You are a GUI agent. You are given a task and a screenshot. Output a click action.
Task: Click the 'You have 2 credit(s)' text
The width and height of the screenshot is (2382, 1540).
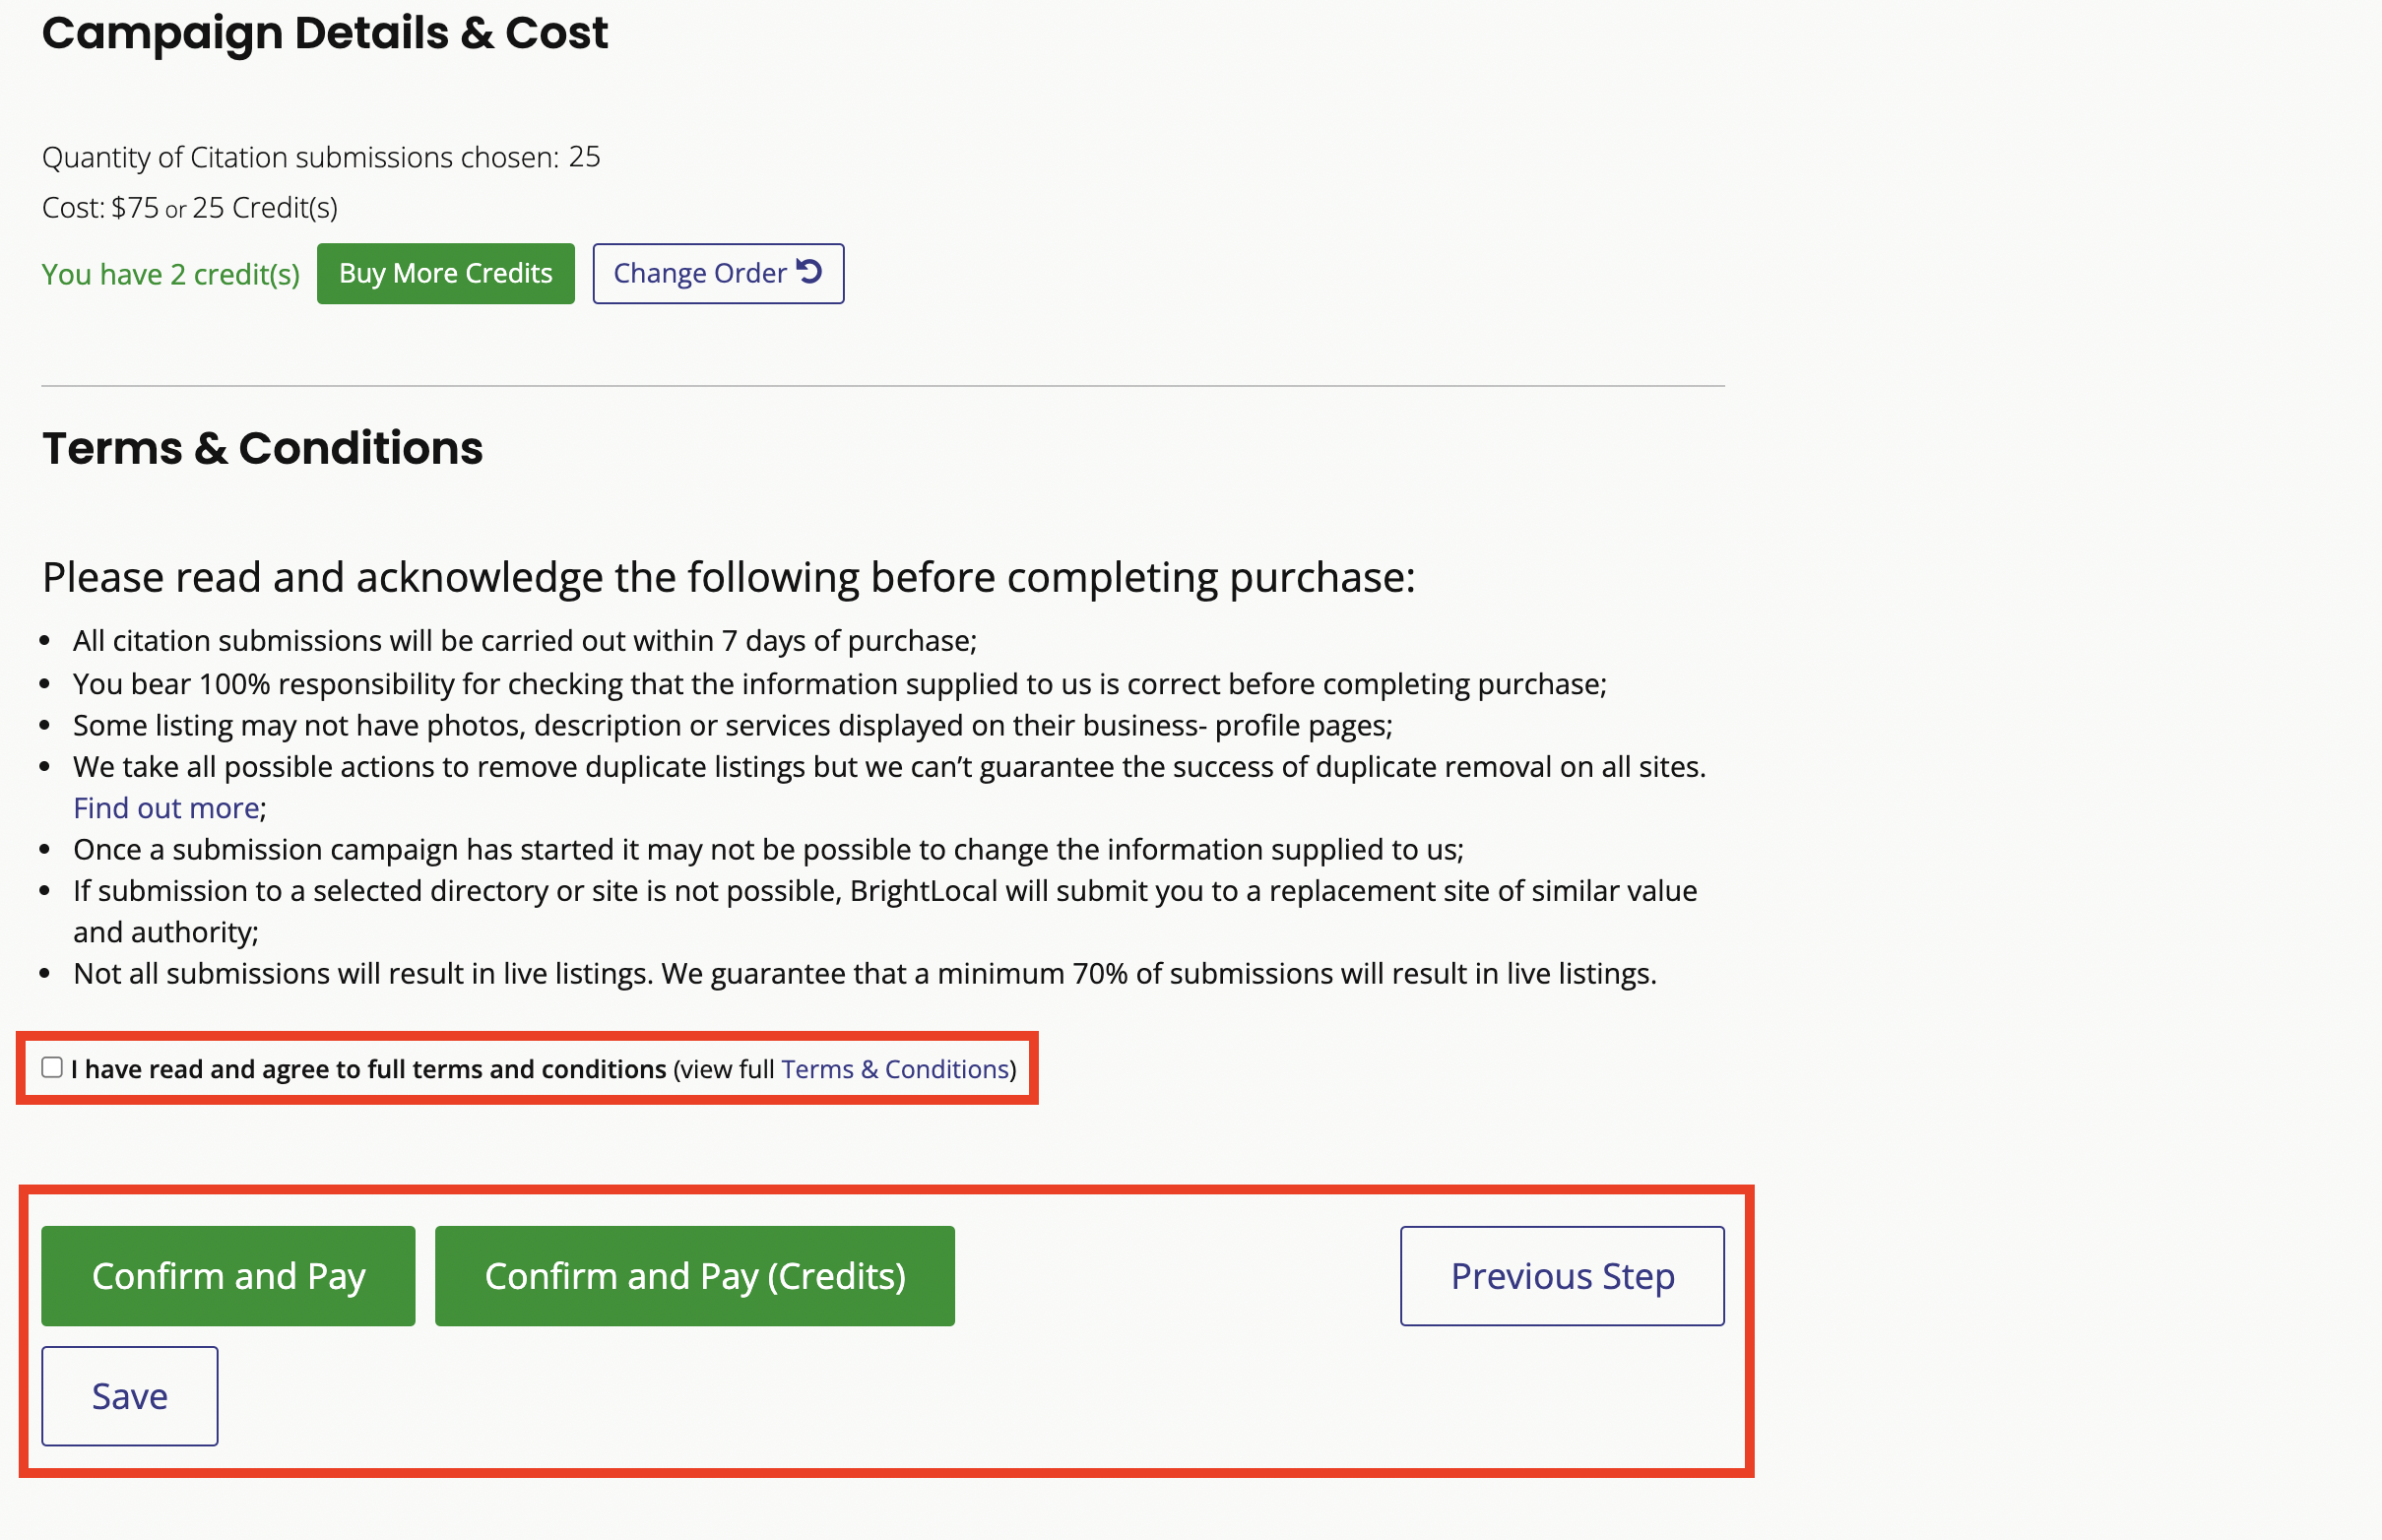171,274
